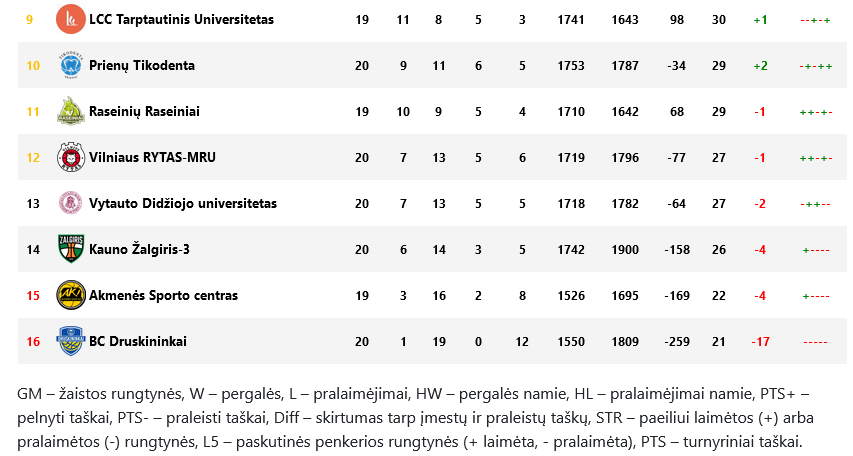Click the Vilniaus RYTAS-MRU team logo

(x=71, y=157)
